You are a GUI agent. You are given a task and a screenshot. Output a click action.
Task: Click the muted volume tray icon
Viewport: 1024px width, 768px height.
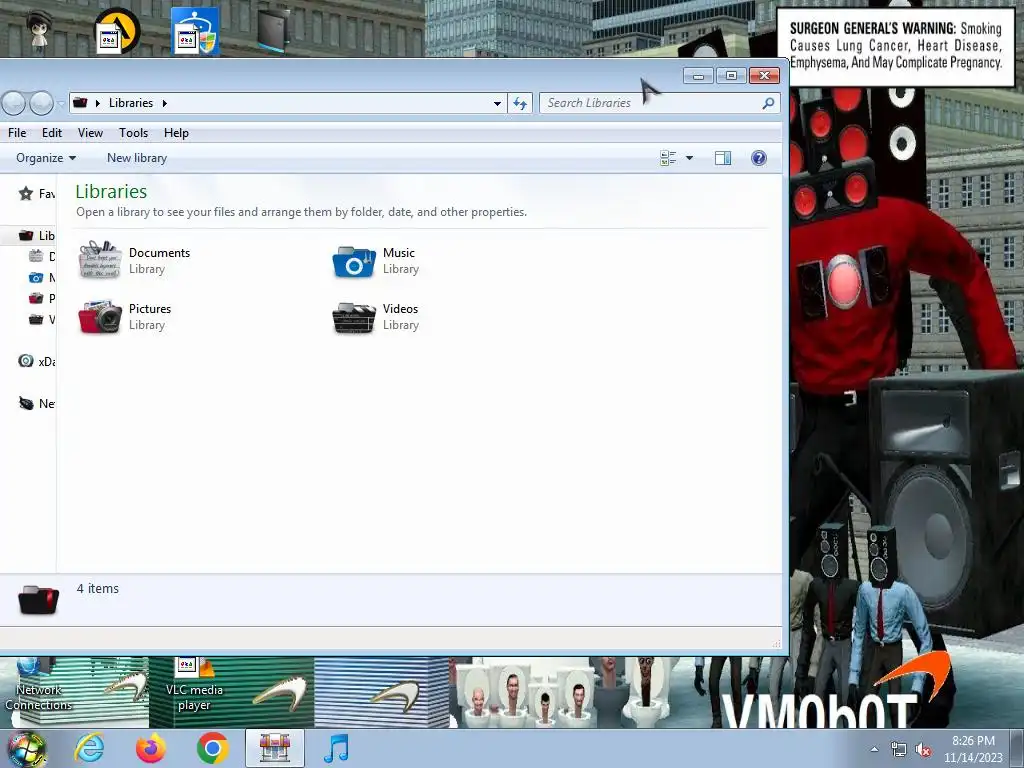(x=923, y=750)
